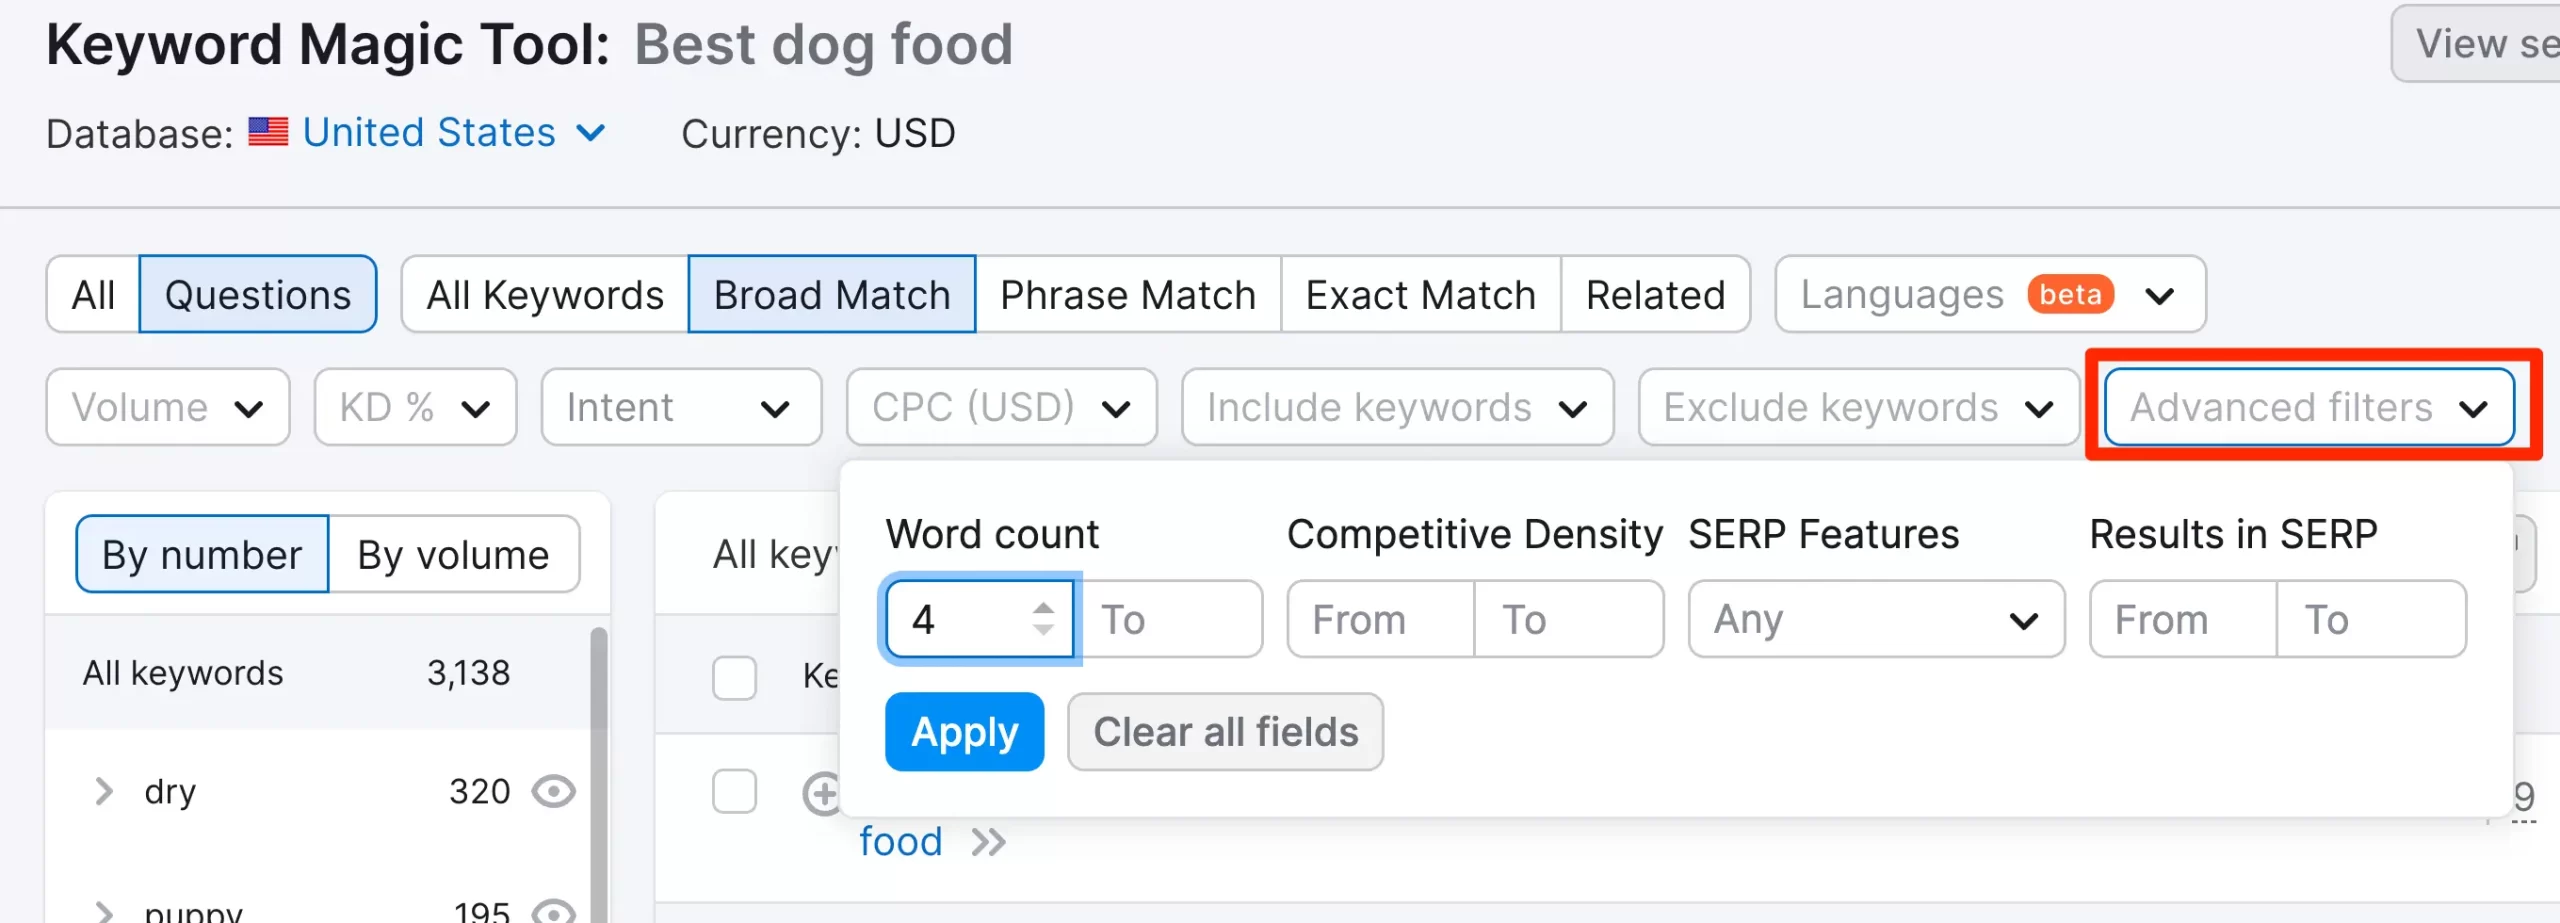Click the plus icon in keyword row
The image size is (2560, 923).
[x=821, y=795]
